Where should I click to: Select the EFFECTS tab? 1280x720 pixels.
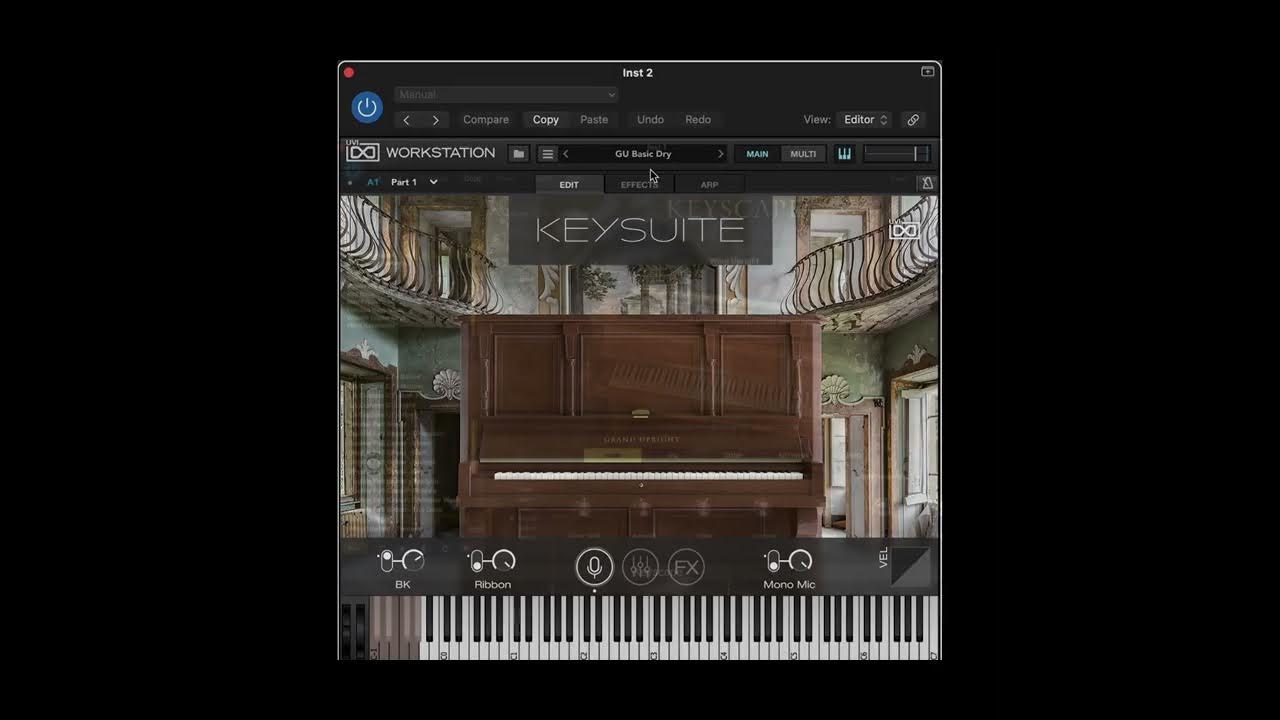639,185
